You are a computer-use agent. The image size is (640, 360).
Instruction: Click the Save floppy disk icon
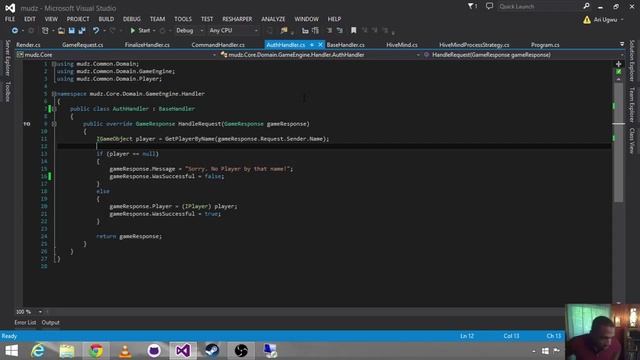(71, 31)
